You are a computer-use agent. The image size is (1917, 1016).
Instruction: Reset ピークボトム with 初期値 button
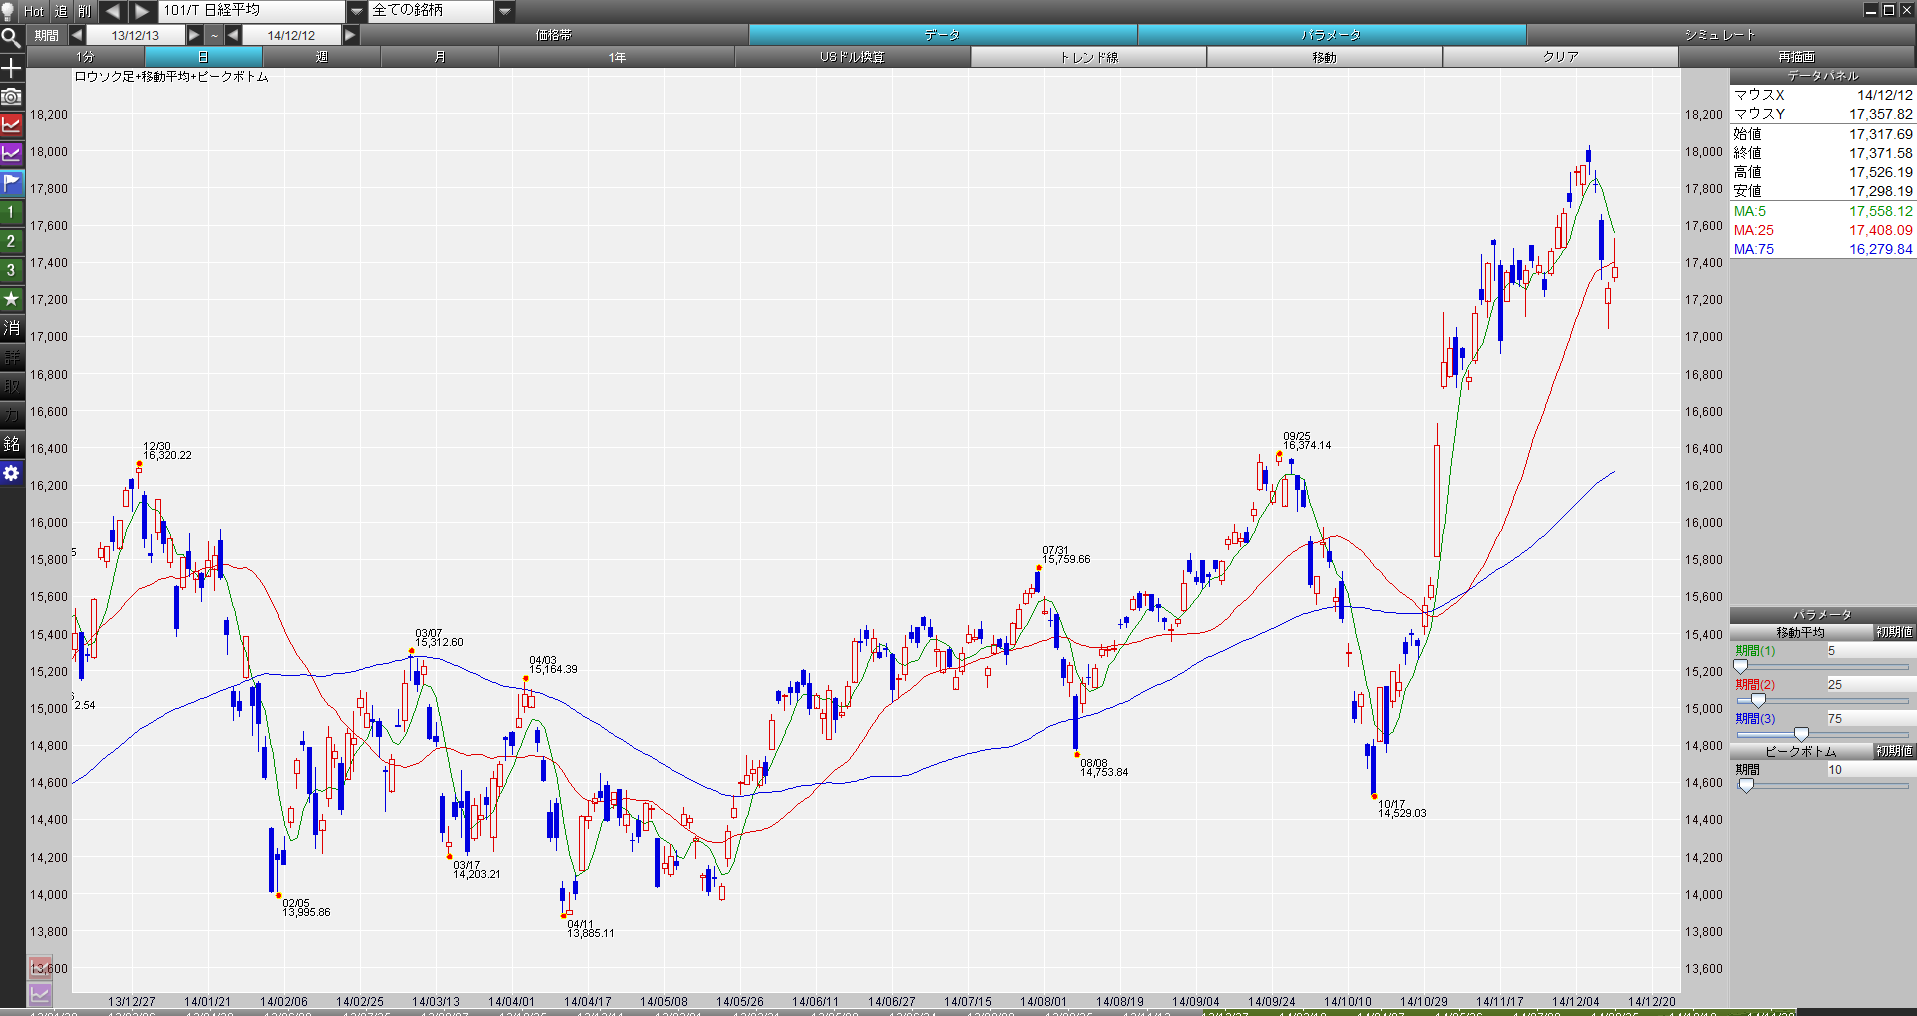(1894, 751)
